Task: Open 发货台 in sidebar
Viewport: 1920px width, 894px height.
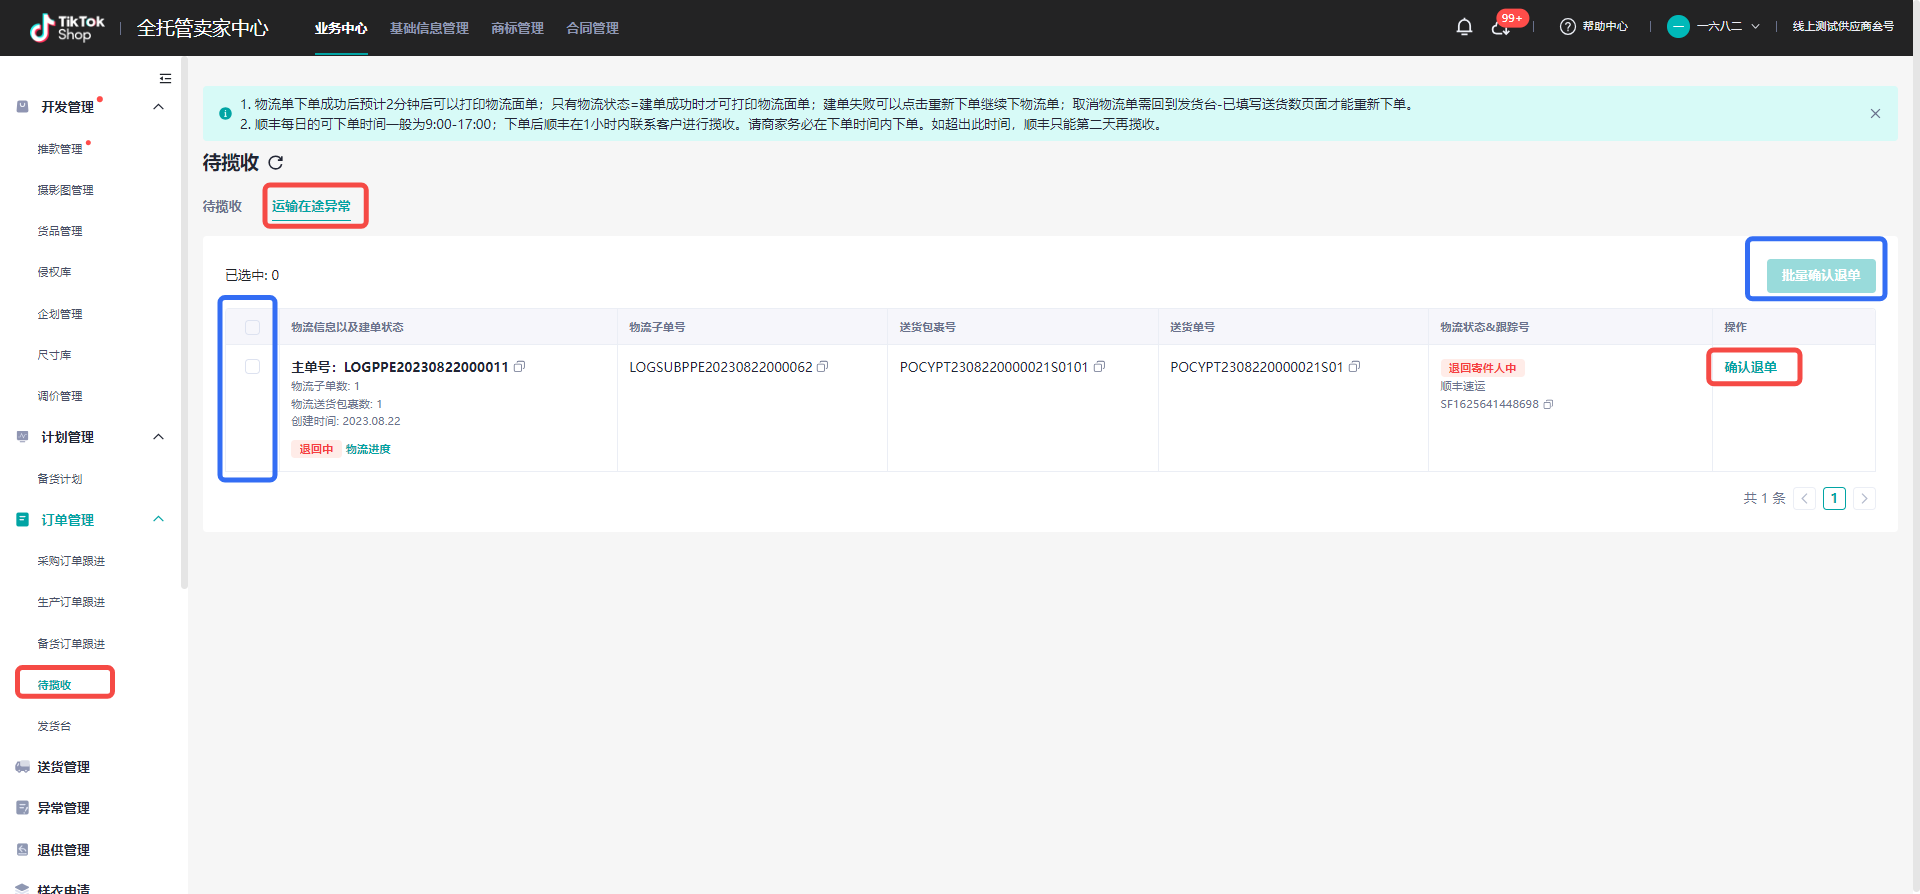Action: point(54,726)
